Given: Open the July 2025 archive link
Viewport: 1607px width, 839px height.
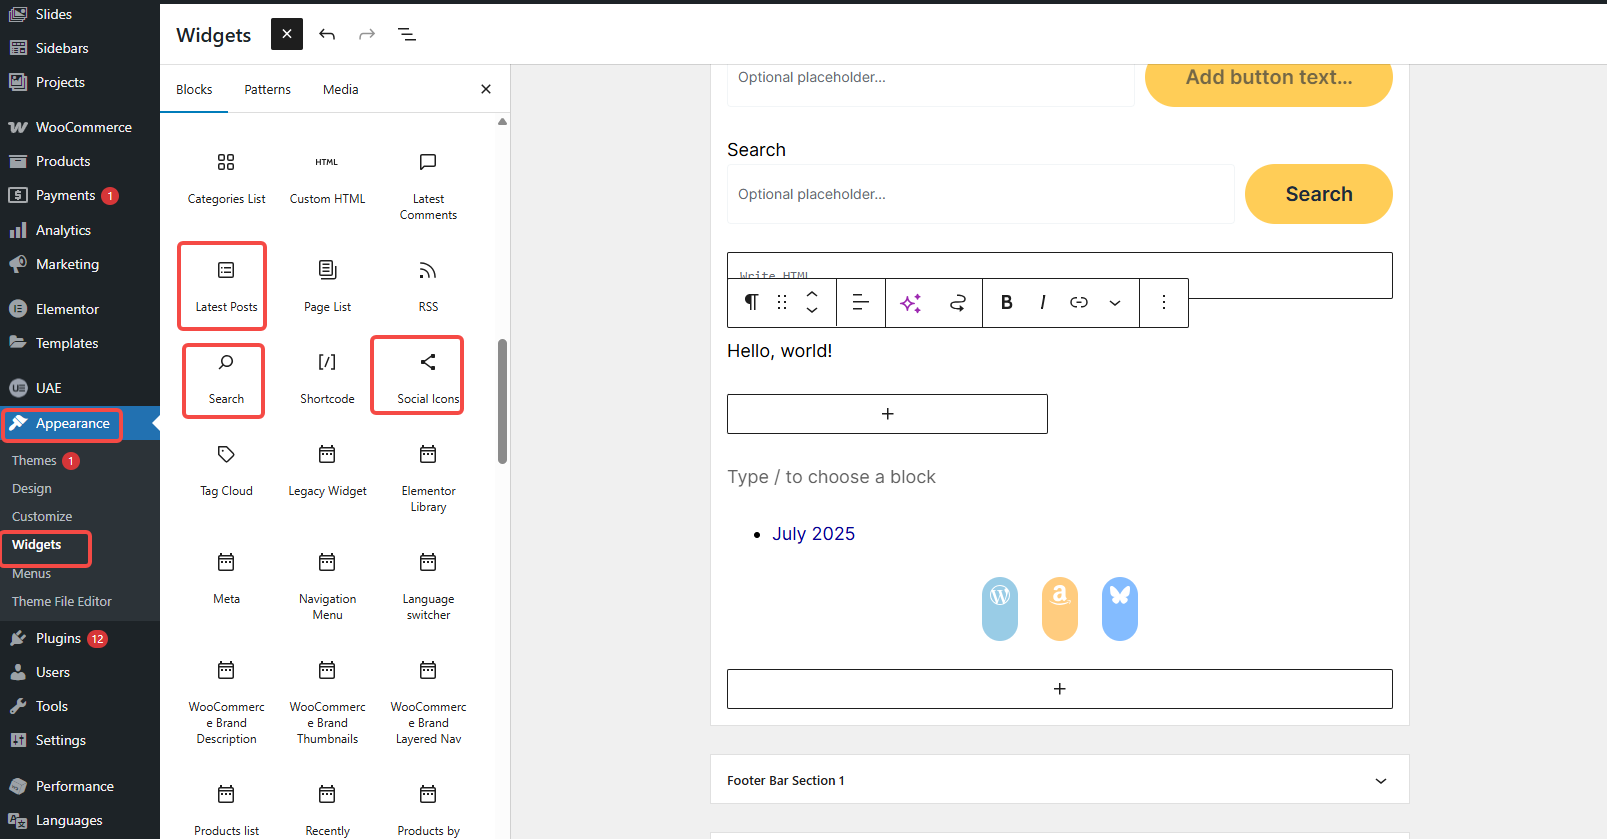Looking at the screenshot, I should tap(813, 534).
